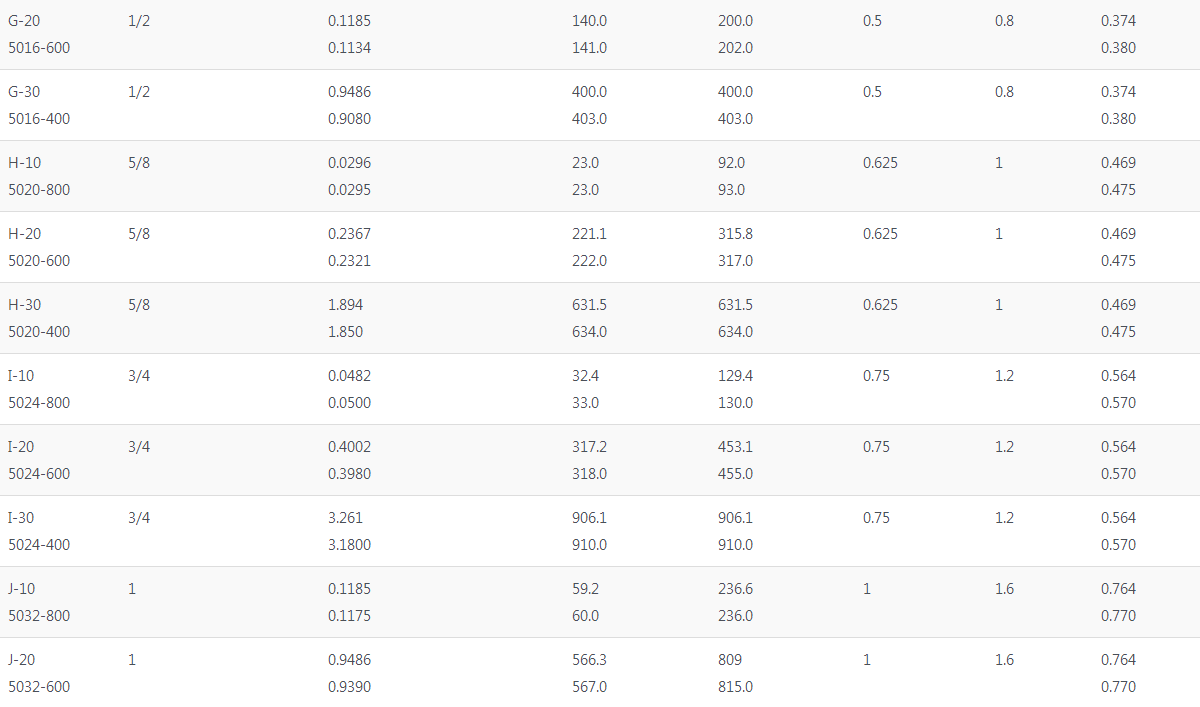Viewport: 1200px width, 707px height.
Task: Select the 809 value in J-20 row
Action: [730, 660]
